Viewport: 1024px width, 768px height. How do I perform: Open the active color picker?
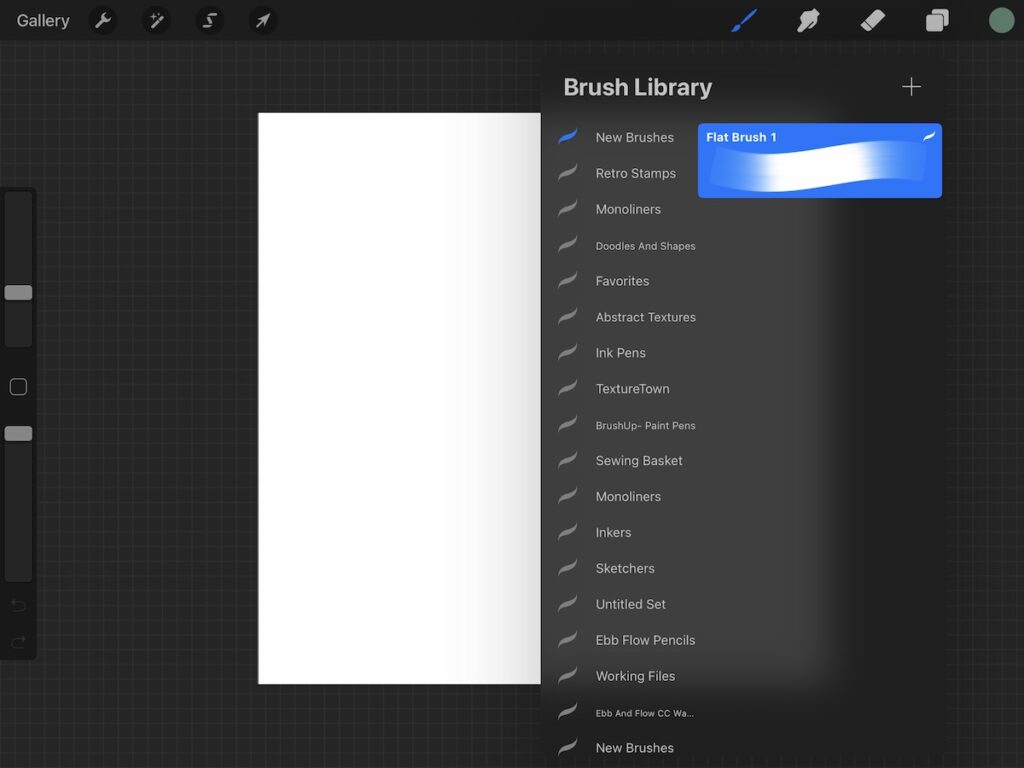[1001, 19]
